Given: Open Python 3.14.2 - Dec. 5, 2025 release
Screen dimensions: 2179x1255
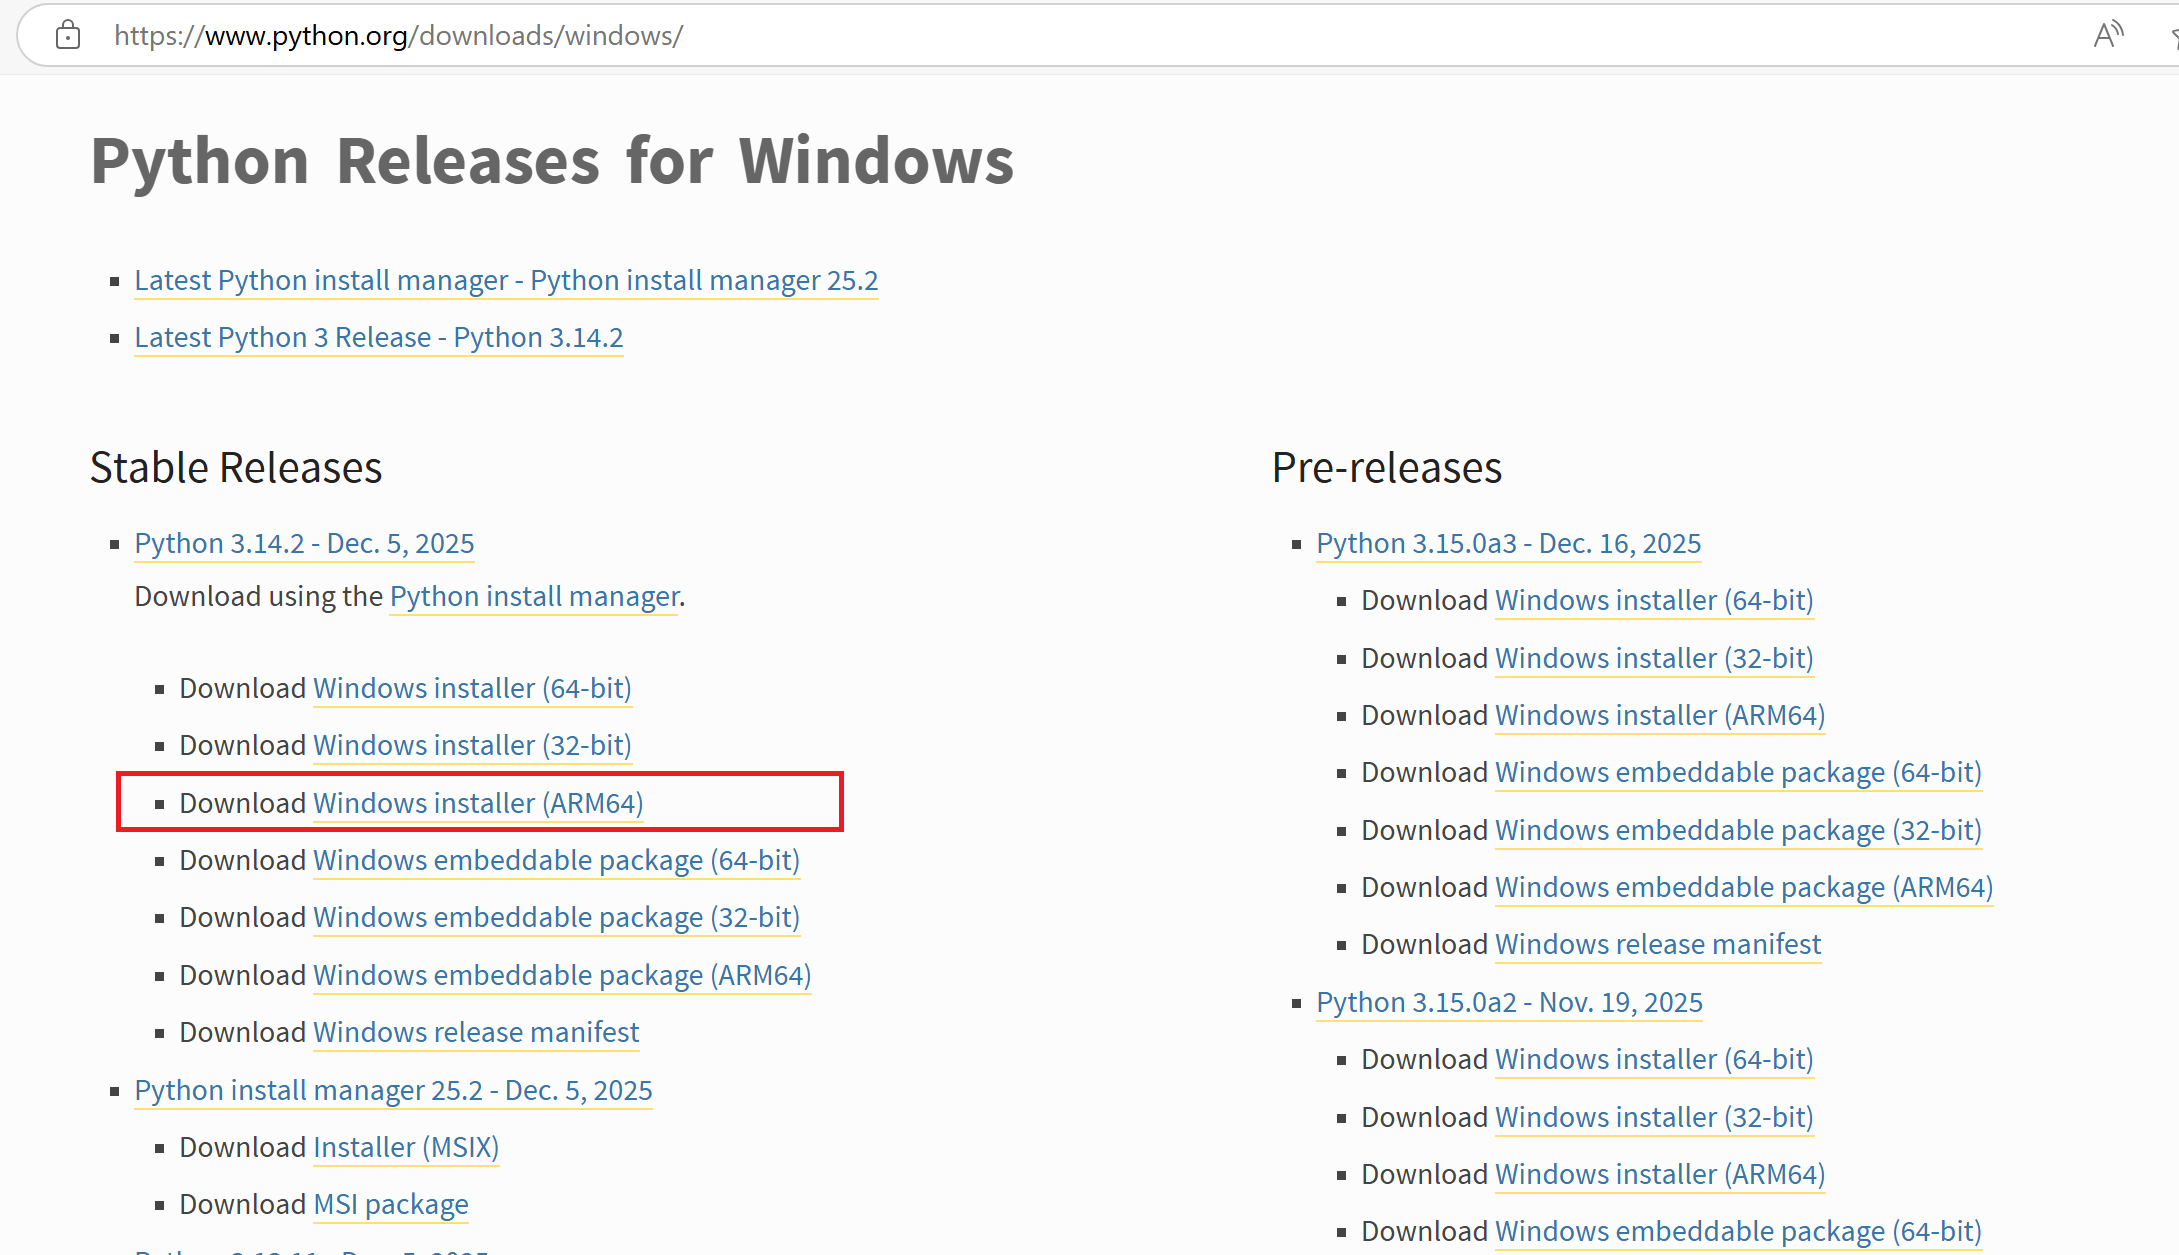Looking at the screenshot, I should coord(304,543).
